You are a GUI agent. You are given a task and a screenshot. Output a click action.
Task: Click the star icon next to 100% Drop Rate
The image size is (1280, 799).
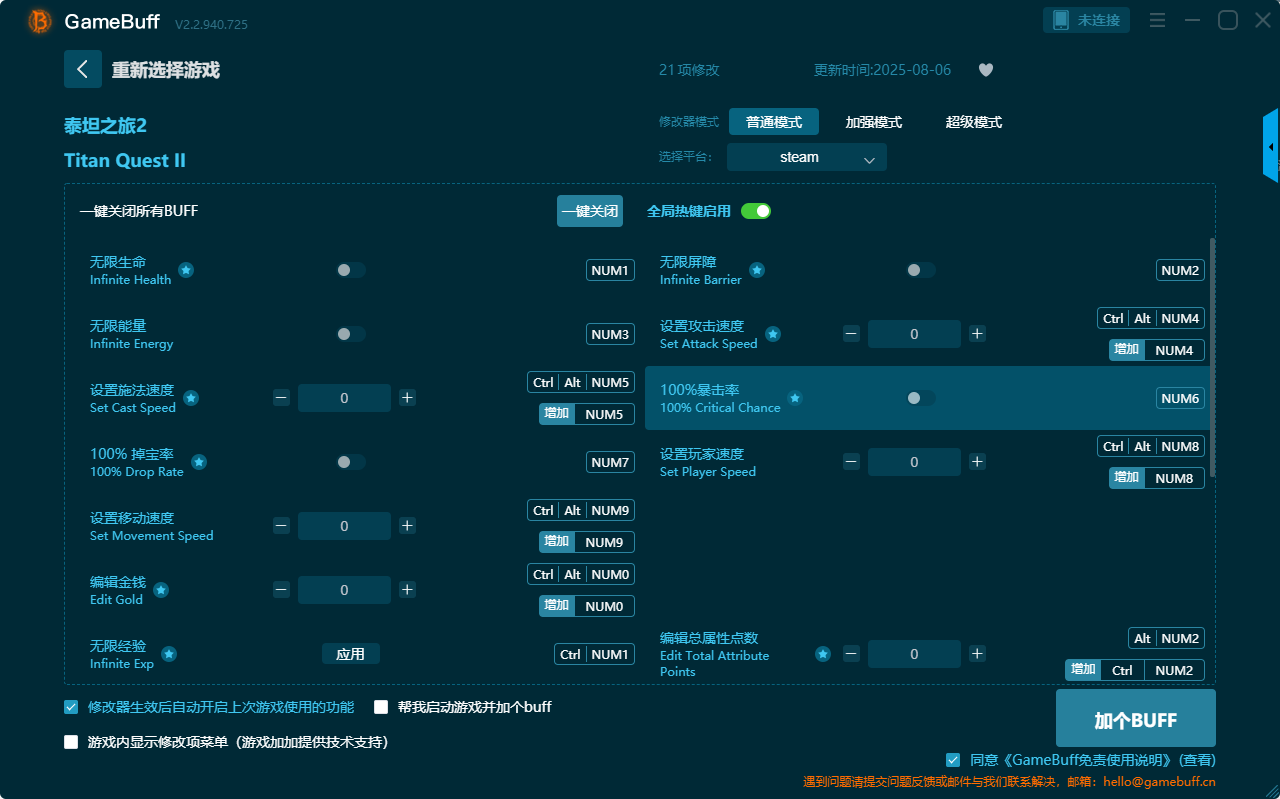pyautogui.click(x=199, y=462)
